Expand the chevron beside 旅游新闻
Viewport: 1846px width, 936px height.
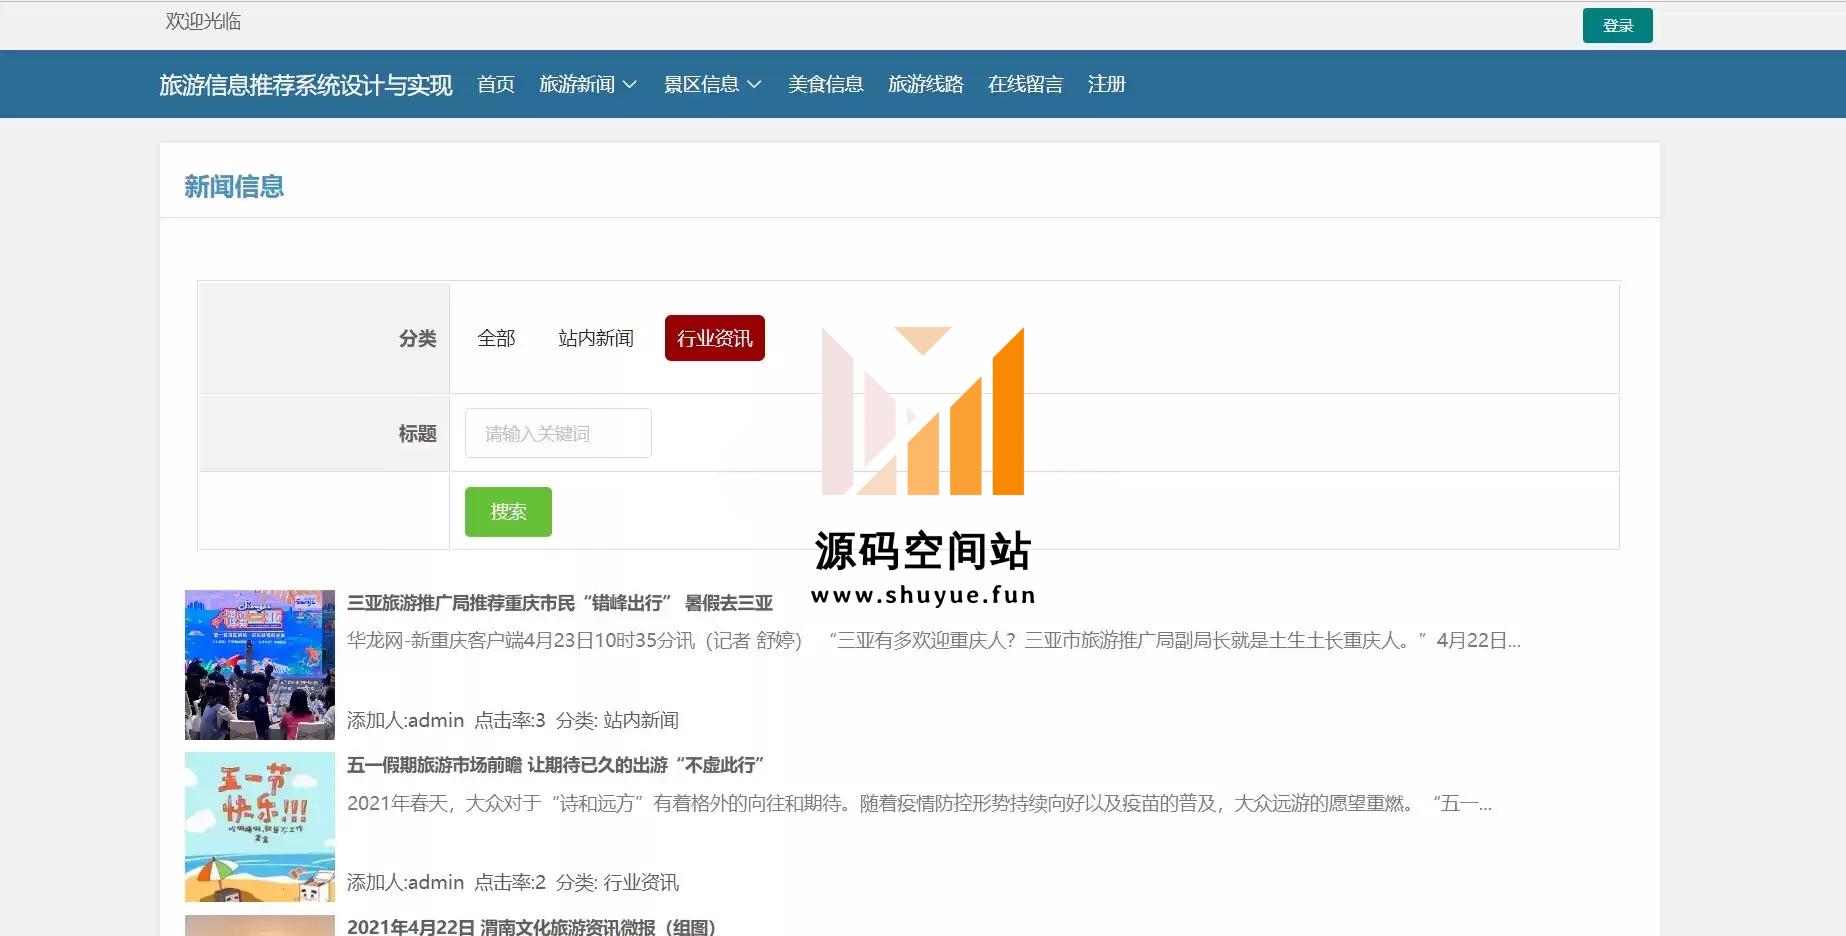[x=630, y=85]
